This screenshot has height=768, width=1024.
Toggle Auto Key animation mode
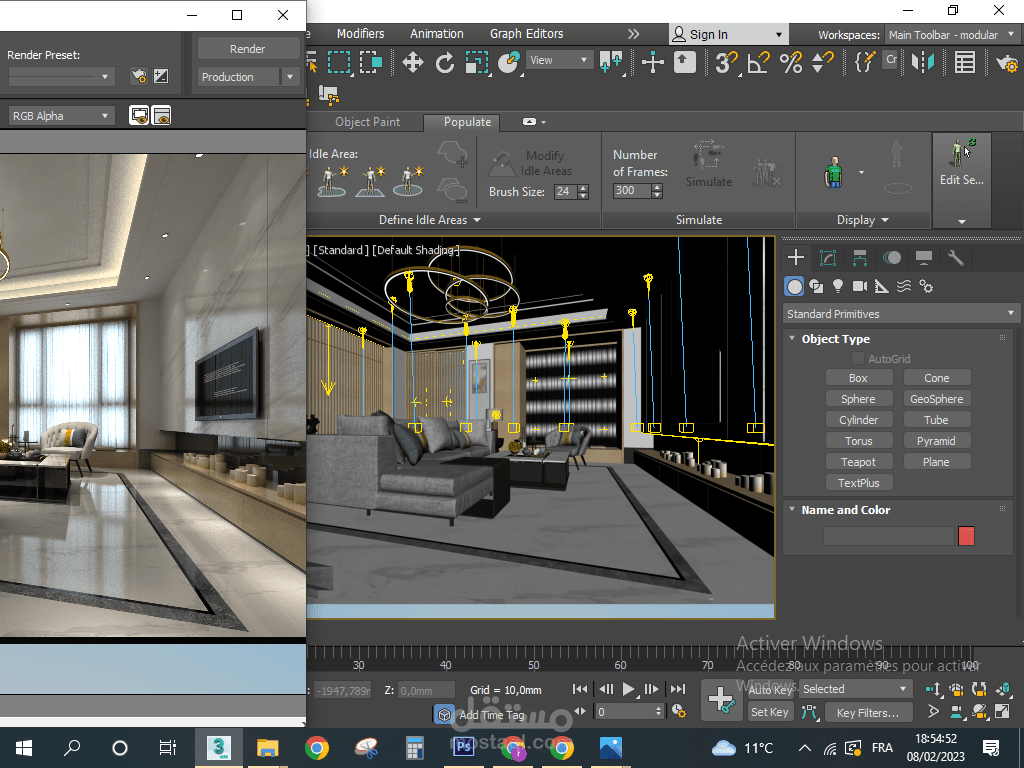pyautogui.click(x=771, y=690)
